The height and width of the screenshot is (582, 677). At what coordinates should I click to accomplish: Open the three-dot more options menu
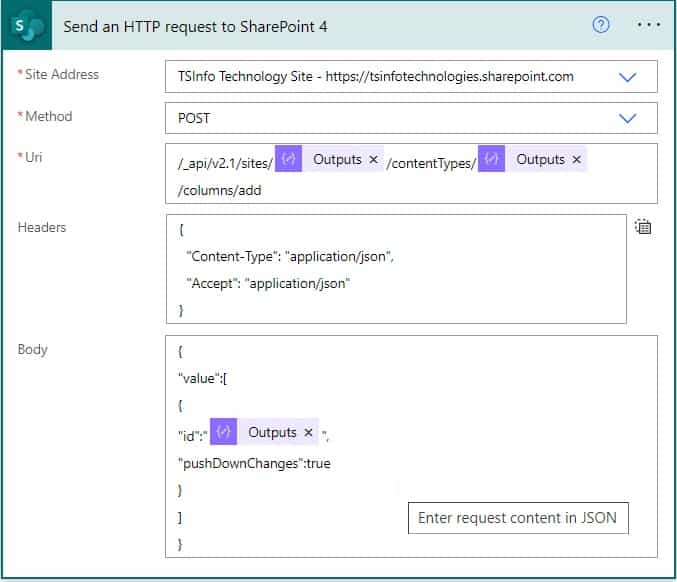(x=649, y=25)
